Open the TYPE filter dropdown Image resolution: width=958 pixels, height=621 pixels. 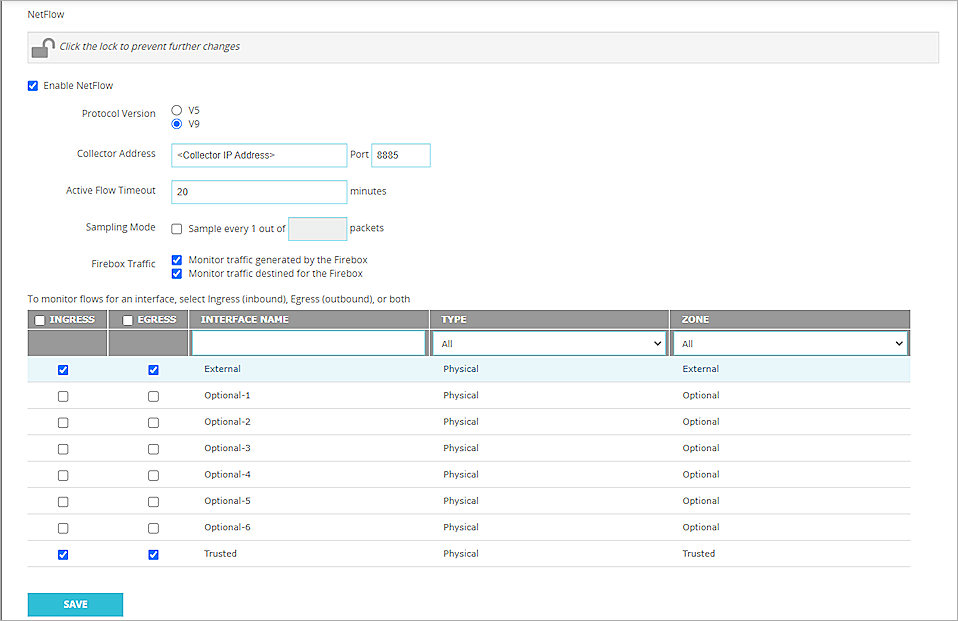549,344
